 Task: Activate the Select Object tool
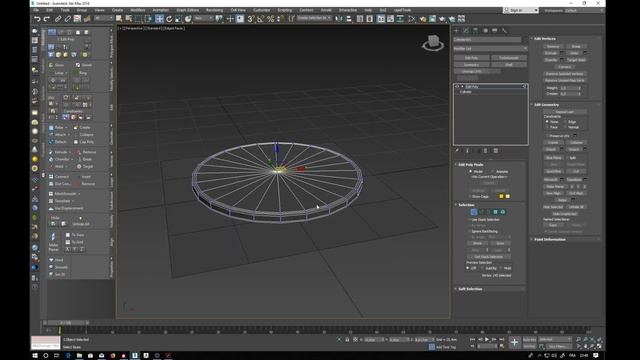(119, 19)
